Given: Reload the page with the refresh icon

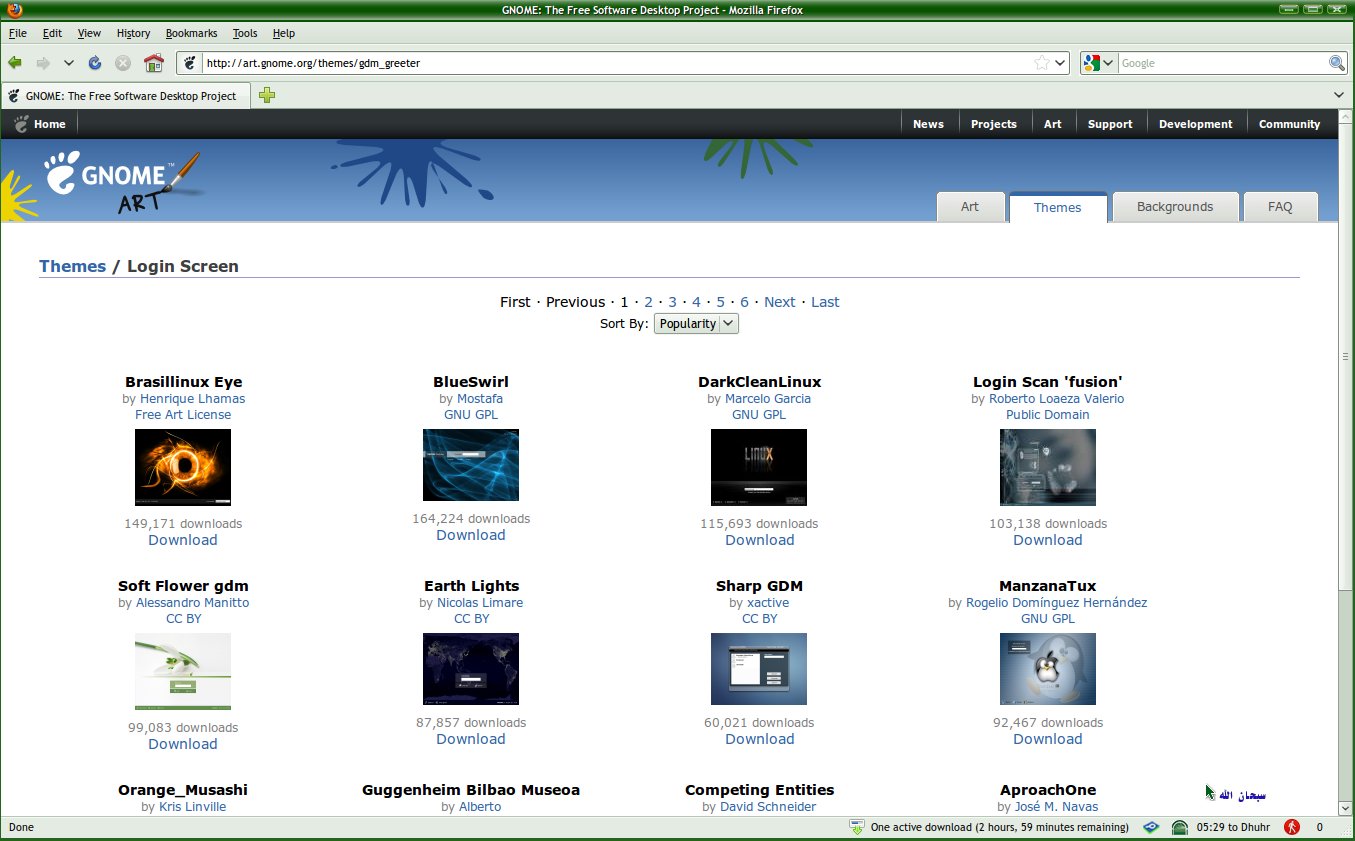Looking at the screenshot, I should click(x=94, y=62).
